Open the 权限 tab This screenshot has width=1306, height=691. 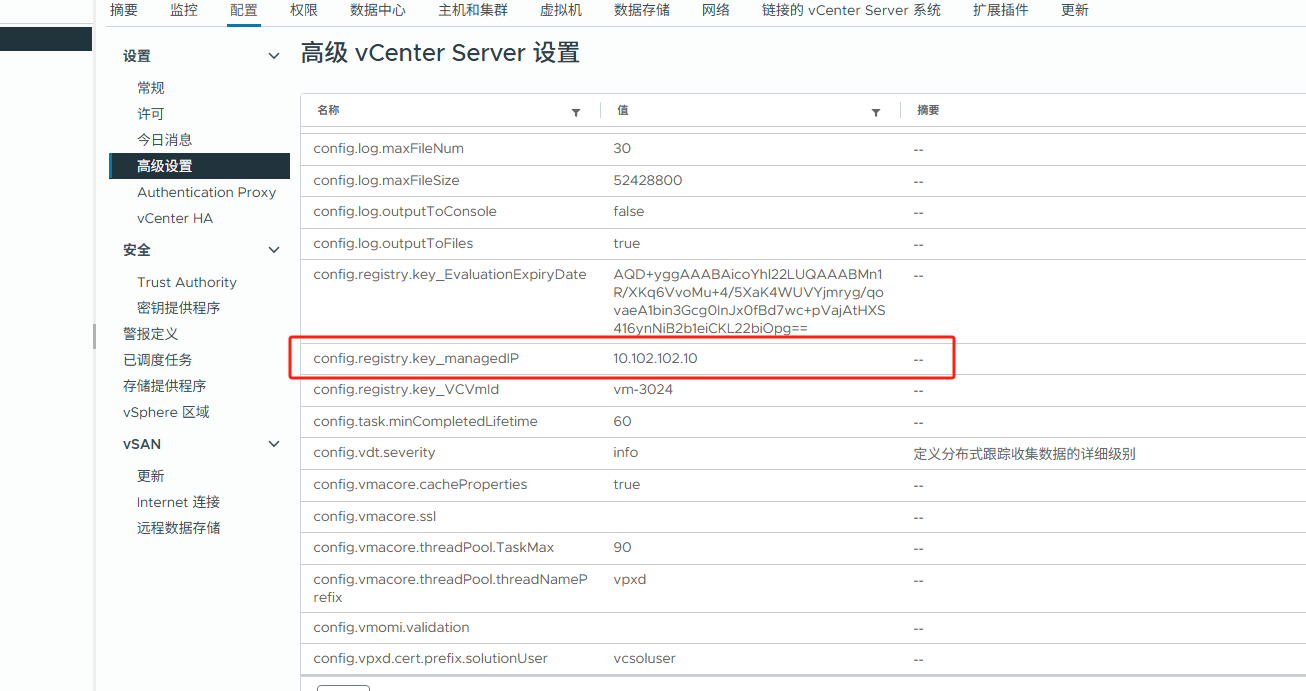pos(304,10)
